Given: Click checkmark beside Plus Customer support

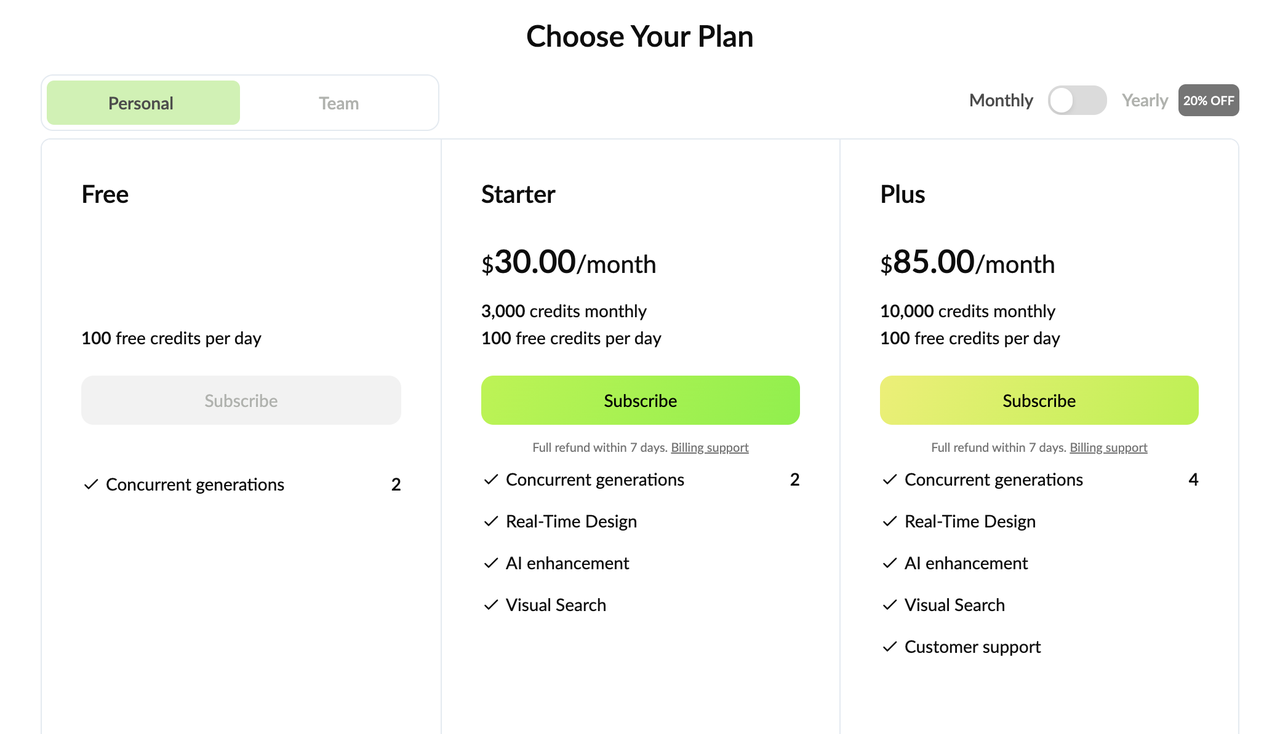Looking at the screenshot, I should pyautogui.click(x=890, y=647).
